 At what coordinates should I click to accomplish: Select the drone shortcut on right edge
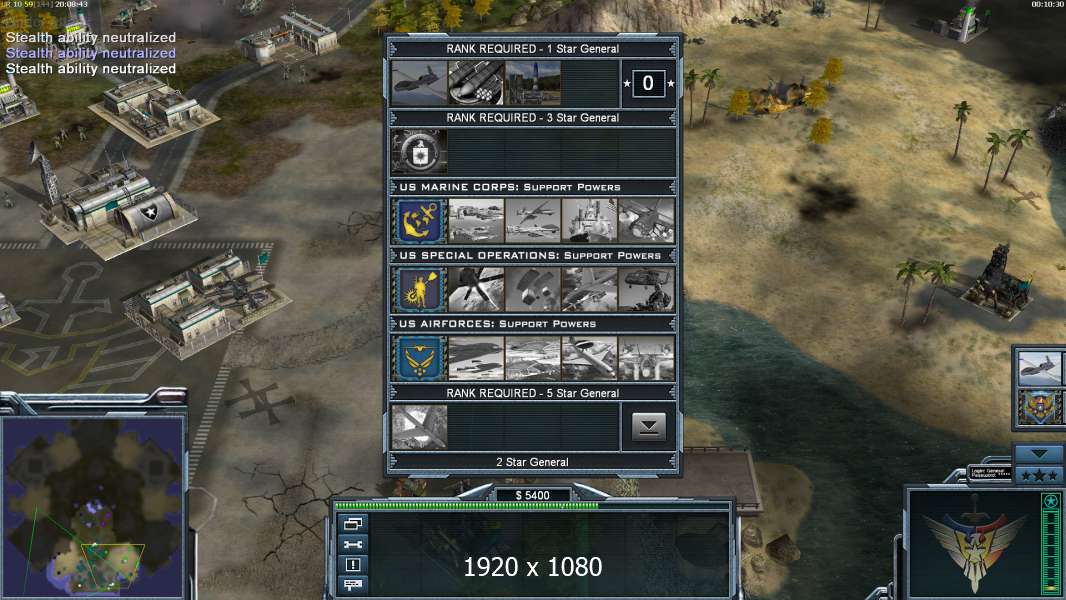(1041, 369)
